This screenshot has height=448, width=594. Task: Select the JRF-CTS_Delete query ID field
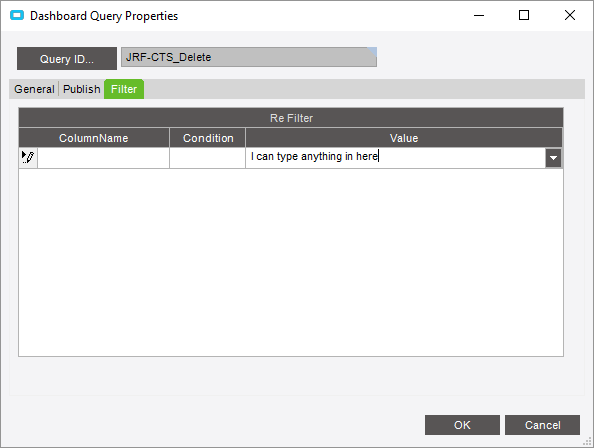249,57
